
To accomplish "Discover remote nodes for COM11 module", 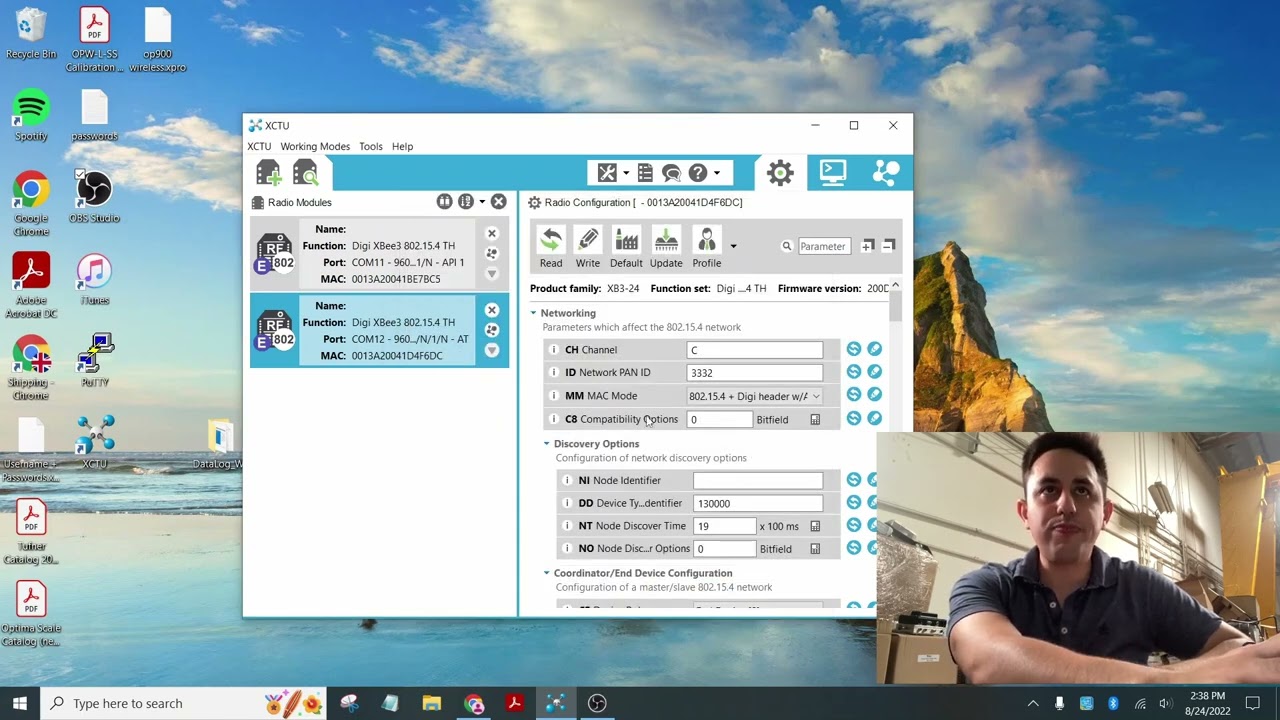I will click(491, 254).
